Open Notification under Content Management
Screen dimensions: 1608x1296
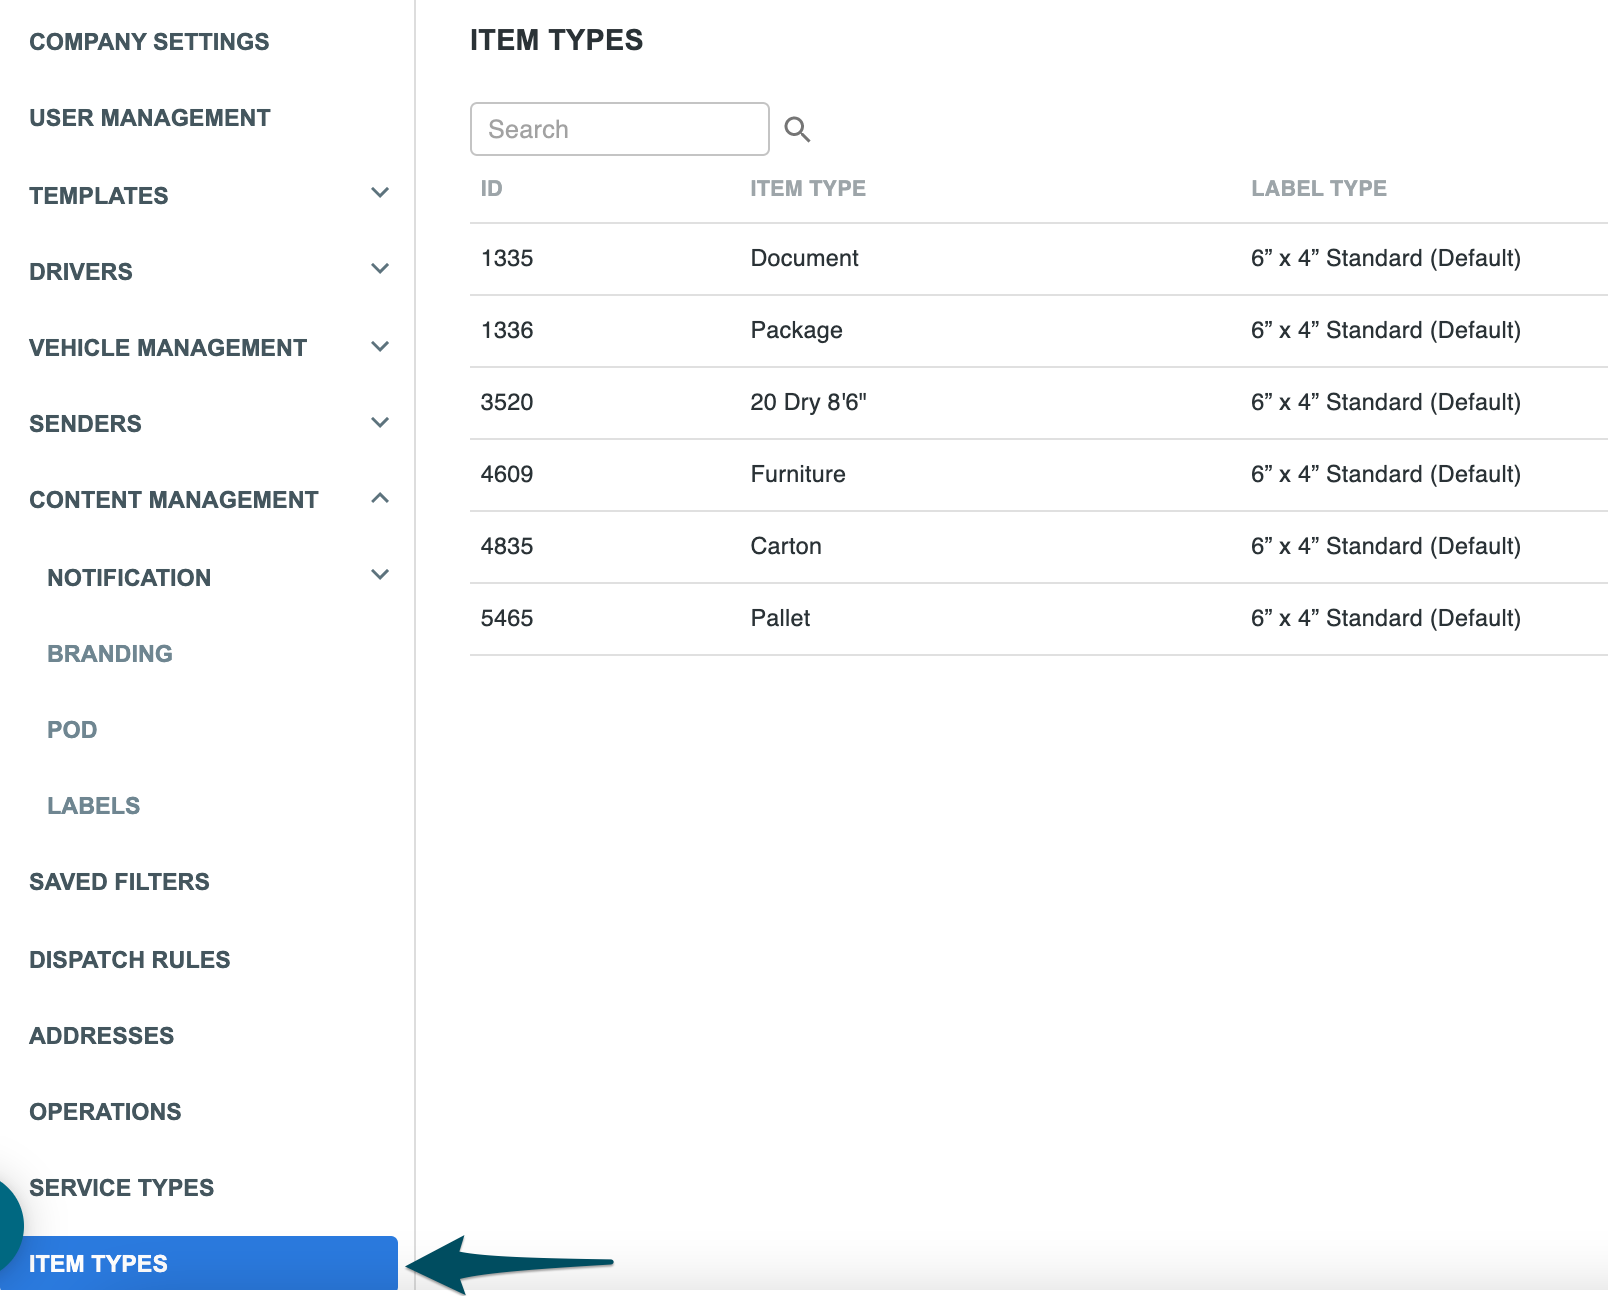pyautogui.click(x=129, y=578)
